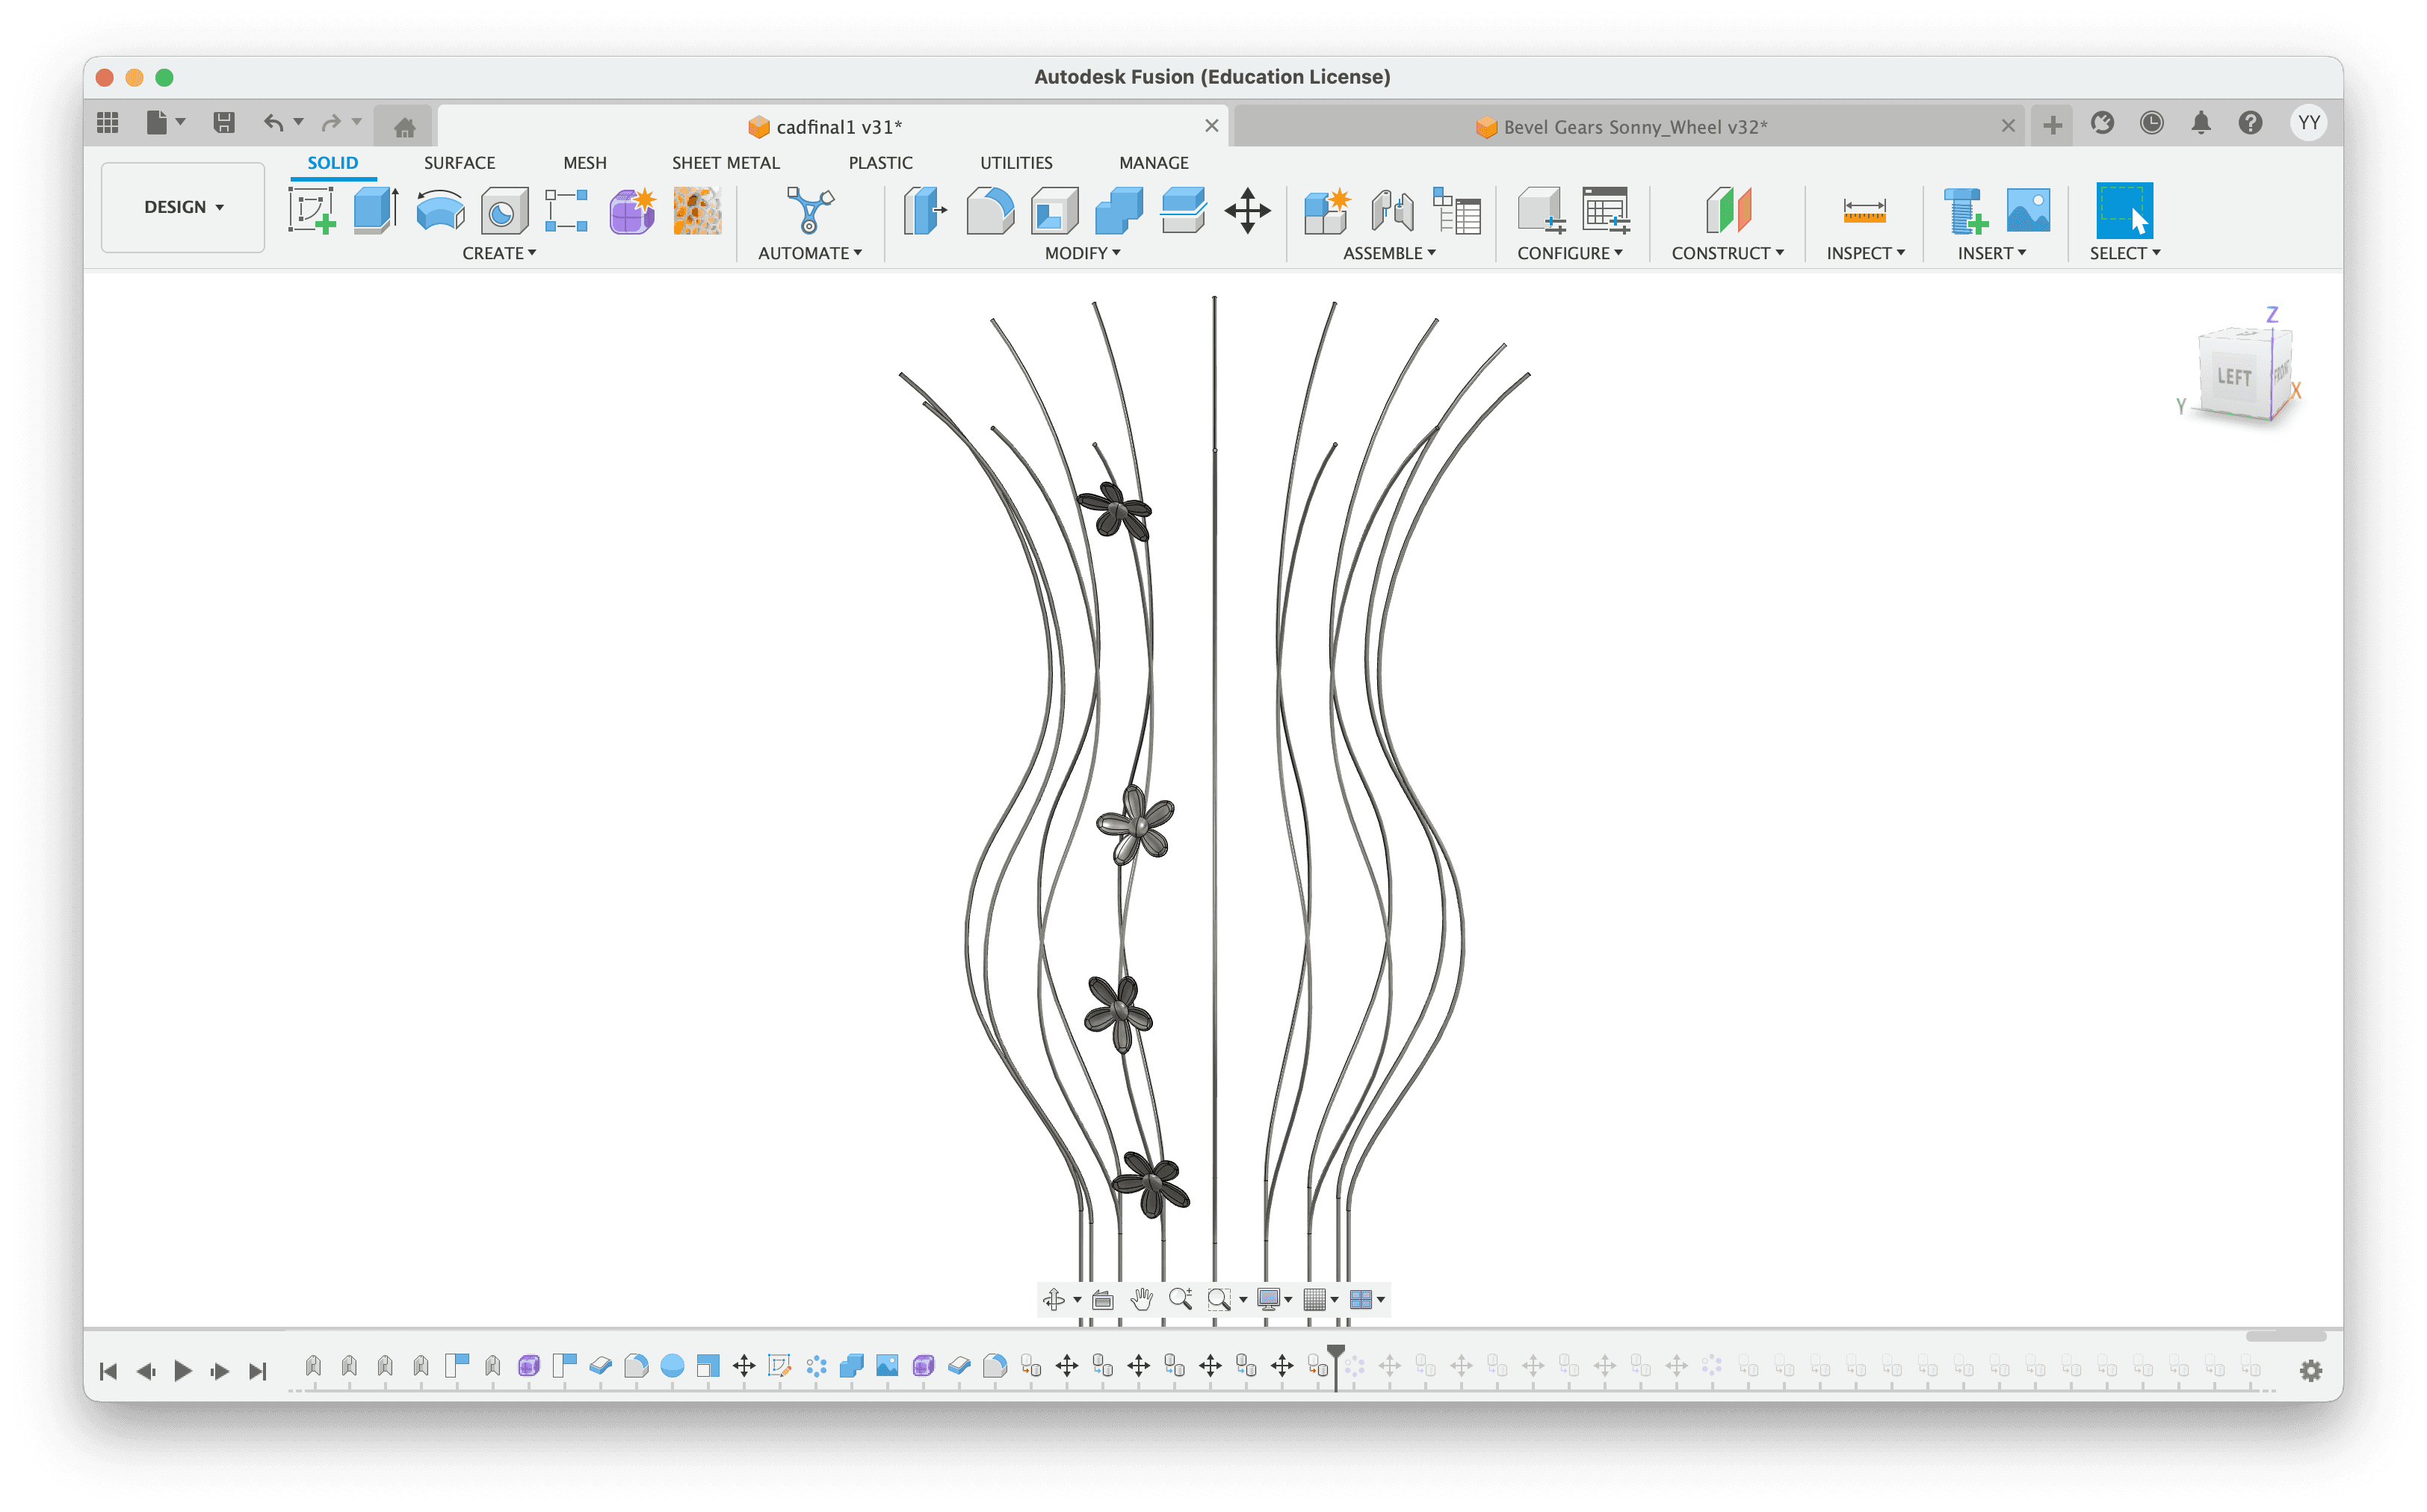Viewport: 2427px width, 1512px height.
Task: Click the Measure tool icon
Action: [1864, 210]
